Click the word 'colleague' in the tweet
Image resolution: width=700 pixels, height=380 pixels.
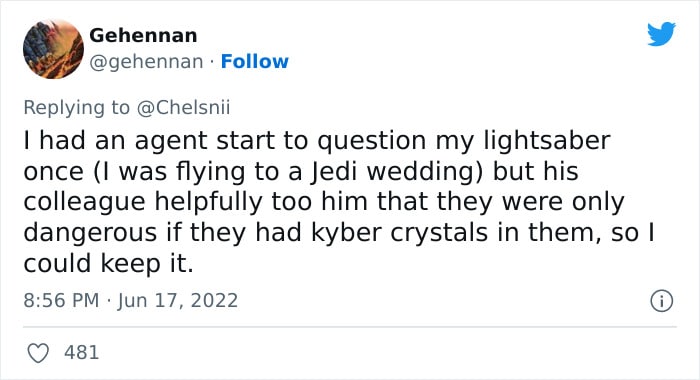point(85,202)
